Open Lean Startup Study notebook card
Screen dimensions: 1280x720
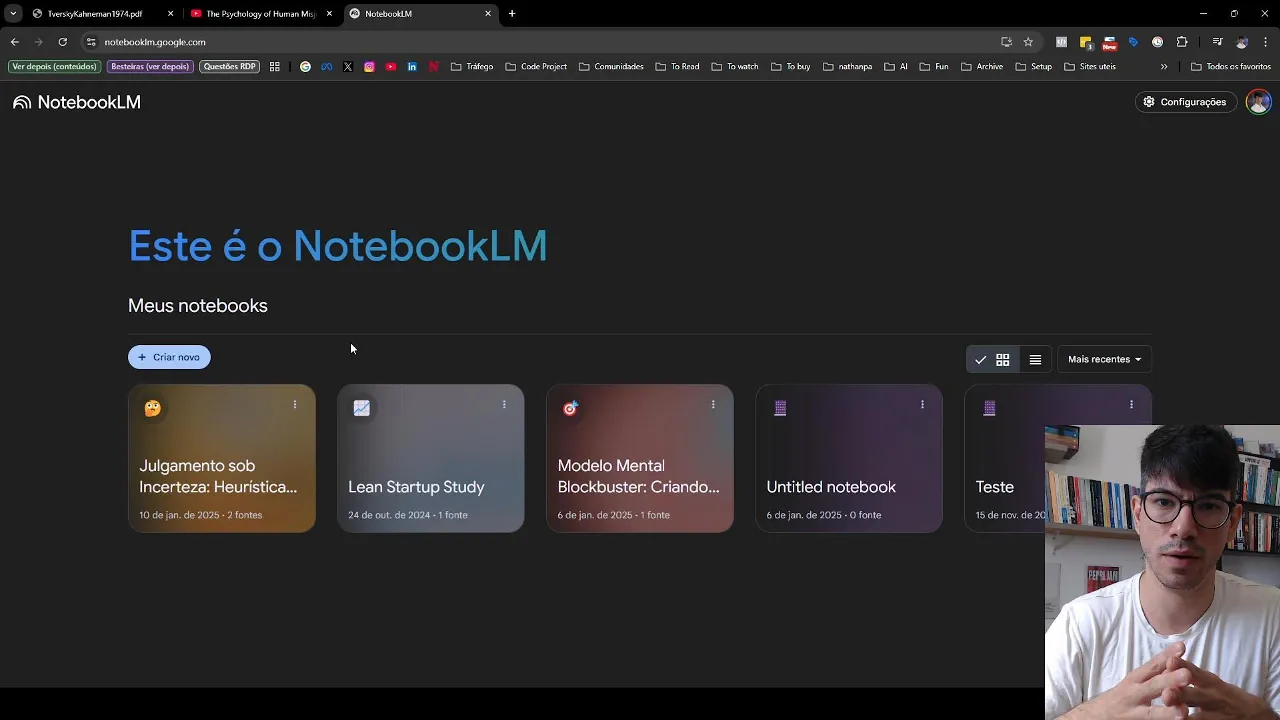(430, 459)
